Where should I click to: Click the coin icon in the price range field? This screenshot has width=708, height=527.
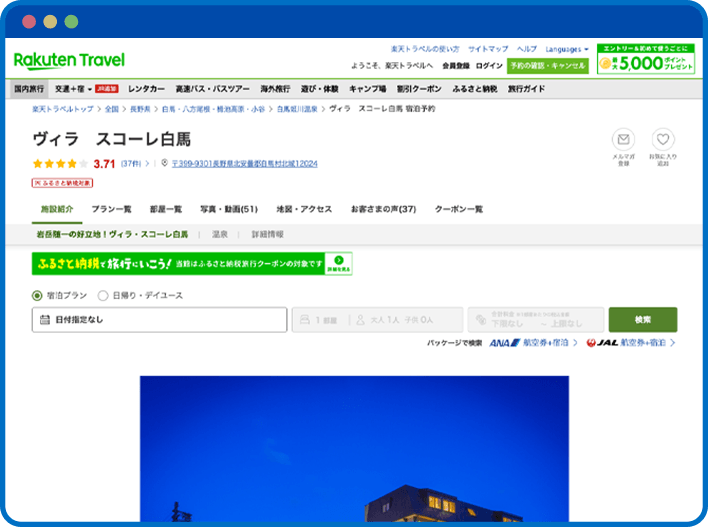pyautogui.click(x=481, y=320)
